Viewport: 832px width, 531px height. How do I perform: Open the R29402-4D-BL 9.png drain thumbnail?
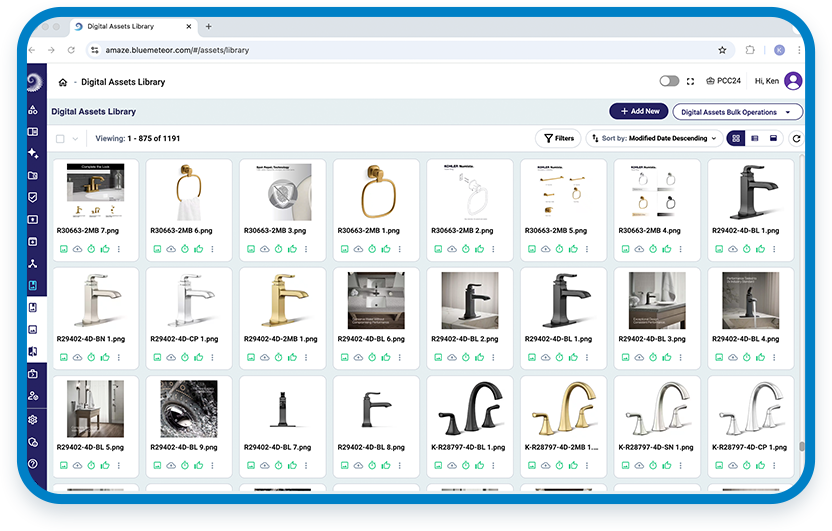coord(189,408)
